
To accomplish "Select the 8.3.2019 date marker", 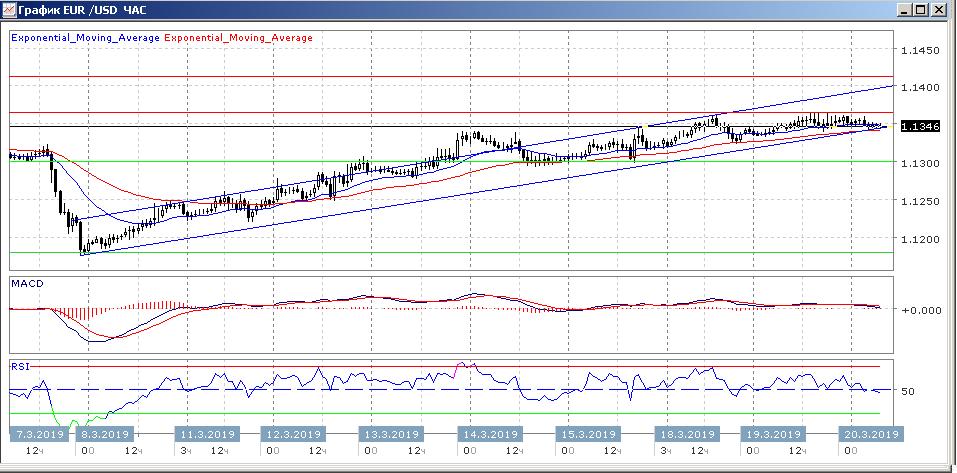I will coord(105,435).
